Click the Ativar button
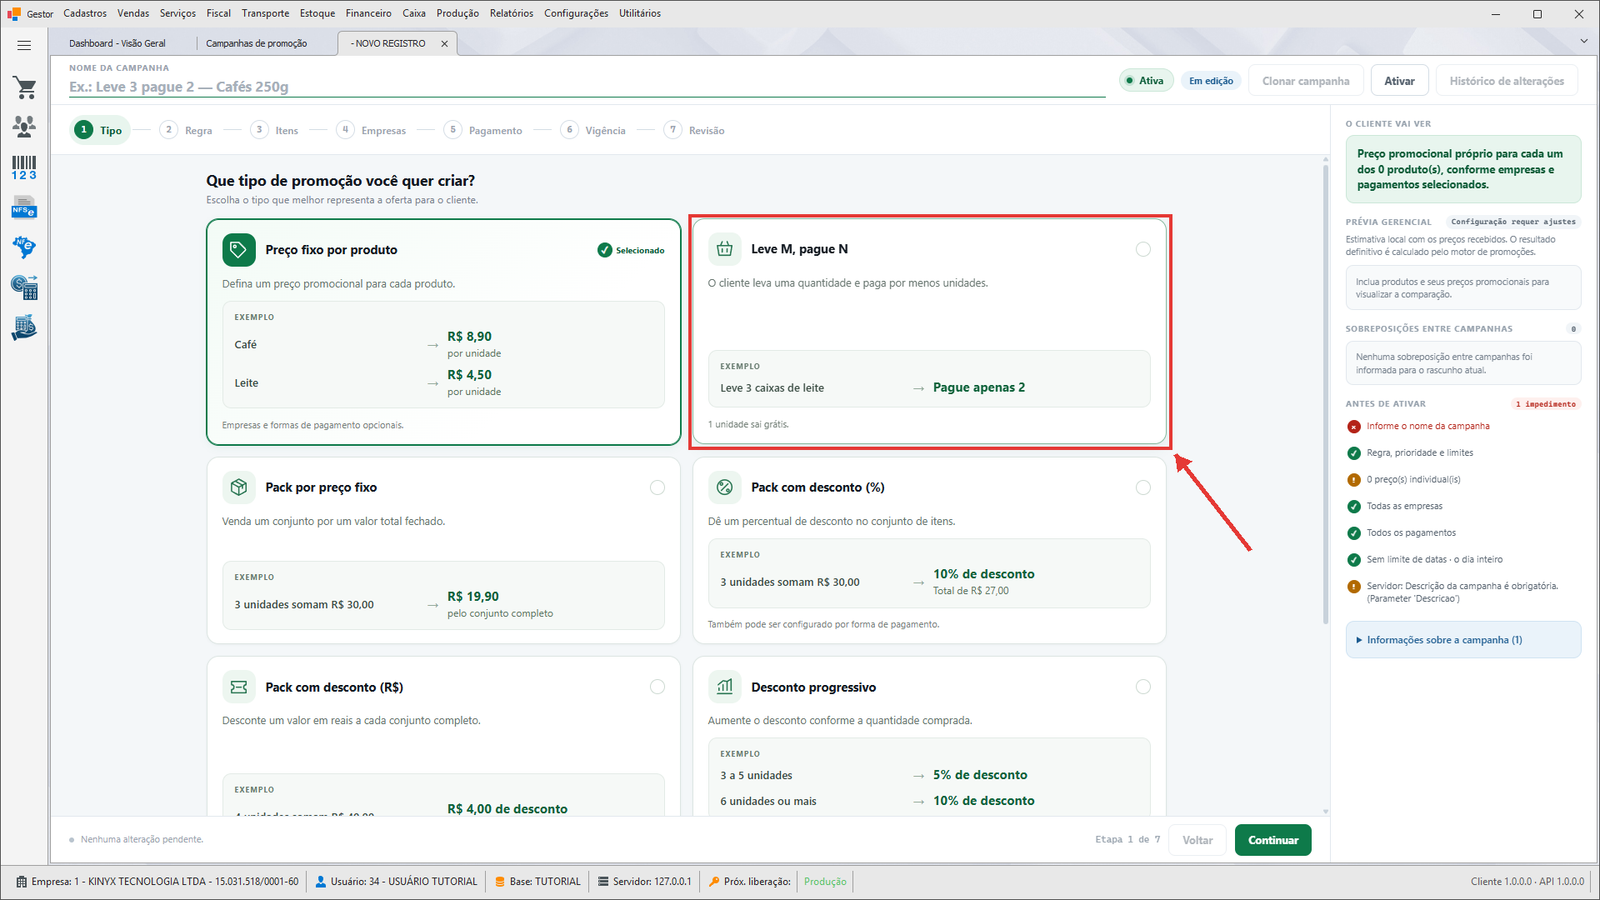 click(1399, 81)
